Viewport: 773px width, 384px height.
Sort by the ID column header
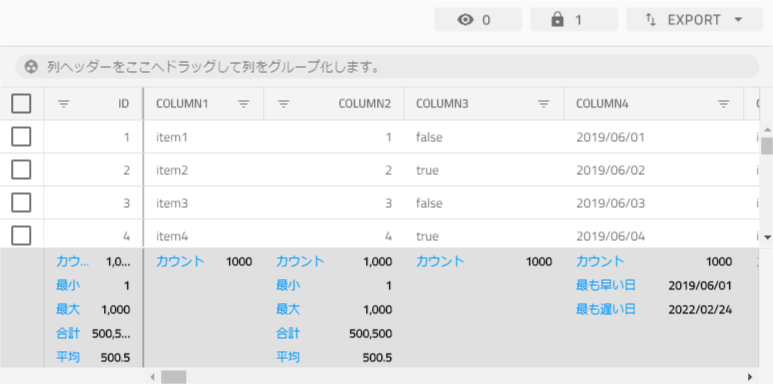click(124, 104)
